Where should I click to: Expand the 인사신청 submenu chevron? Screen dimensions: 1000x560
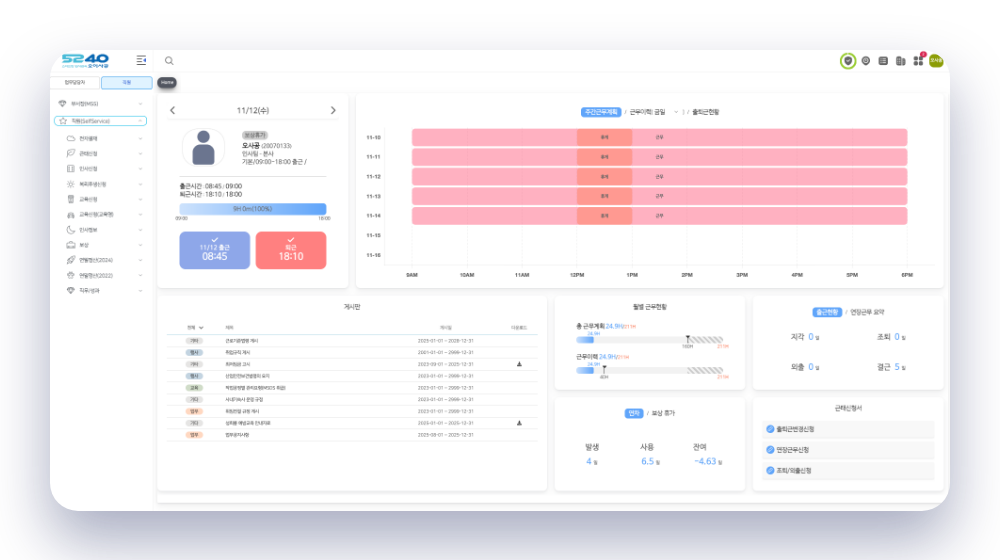tap(140, 169)
